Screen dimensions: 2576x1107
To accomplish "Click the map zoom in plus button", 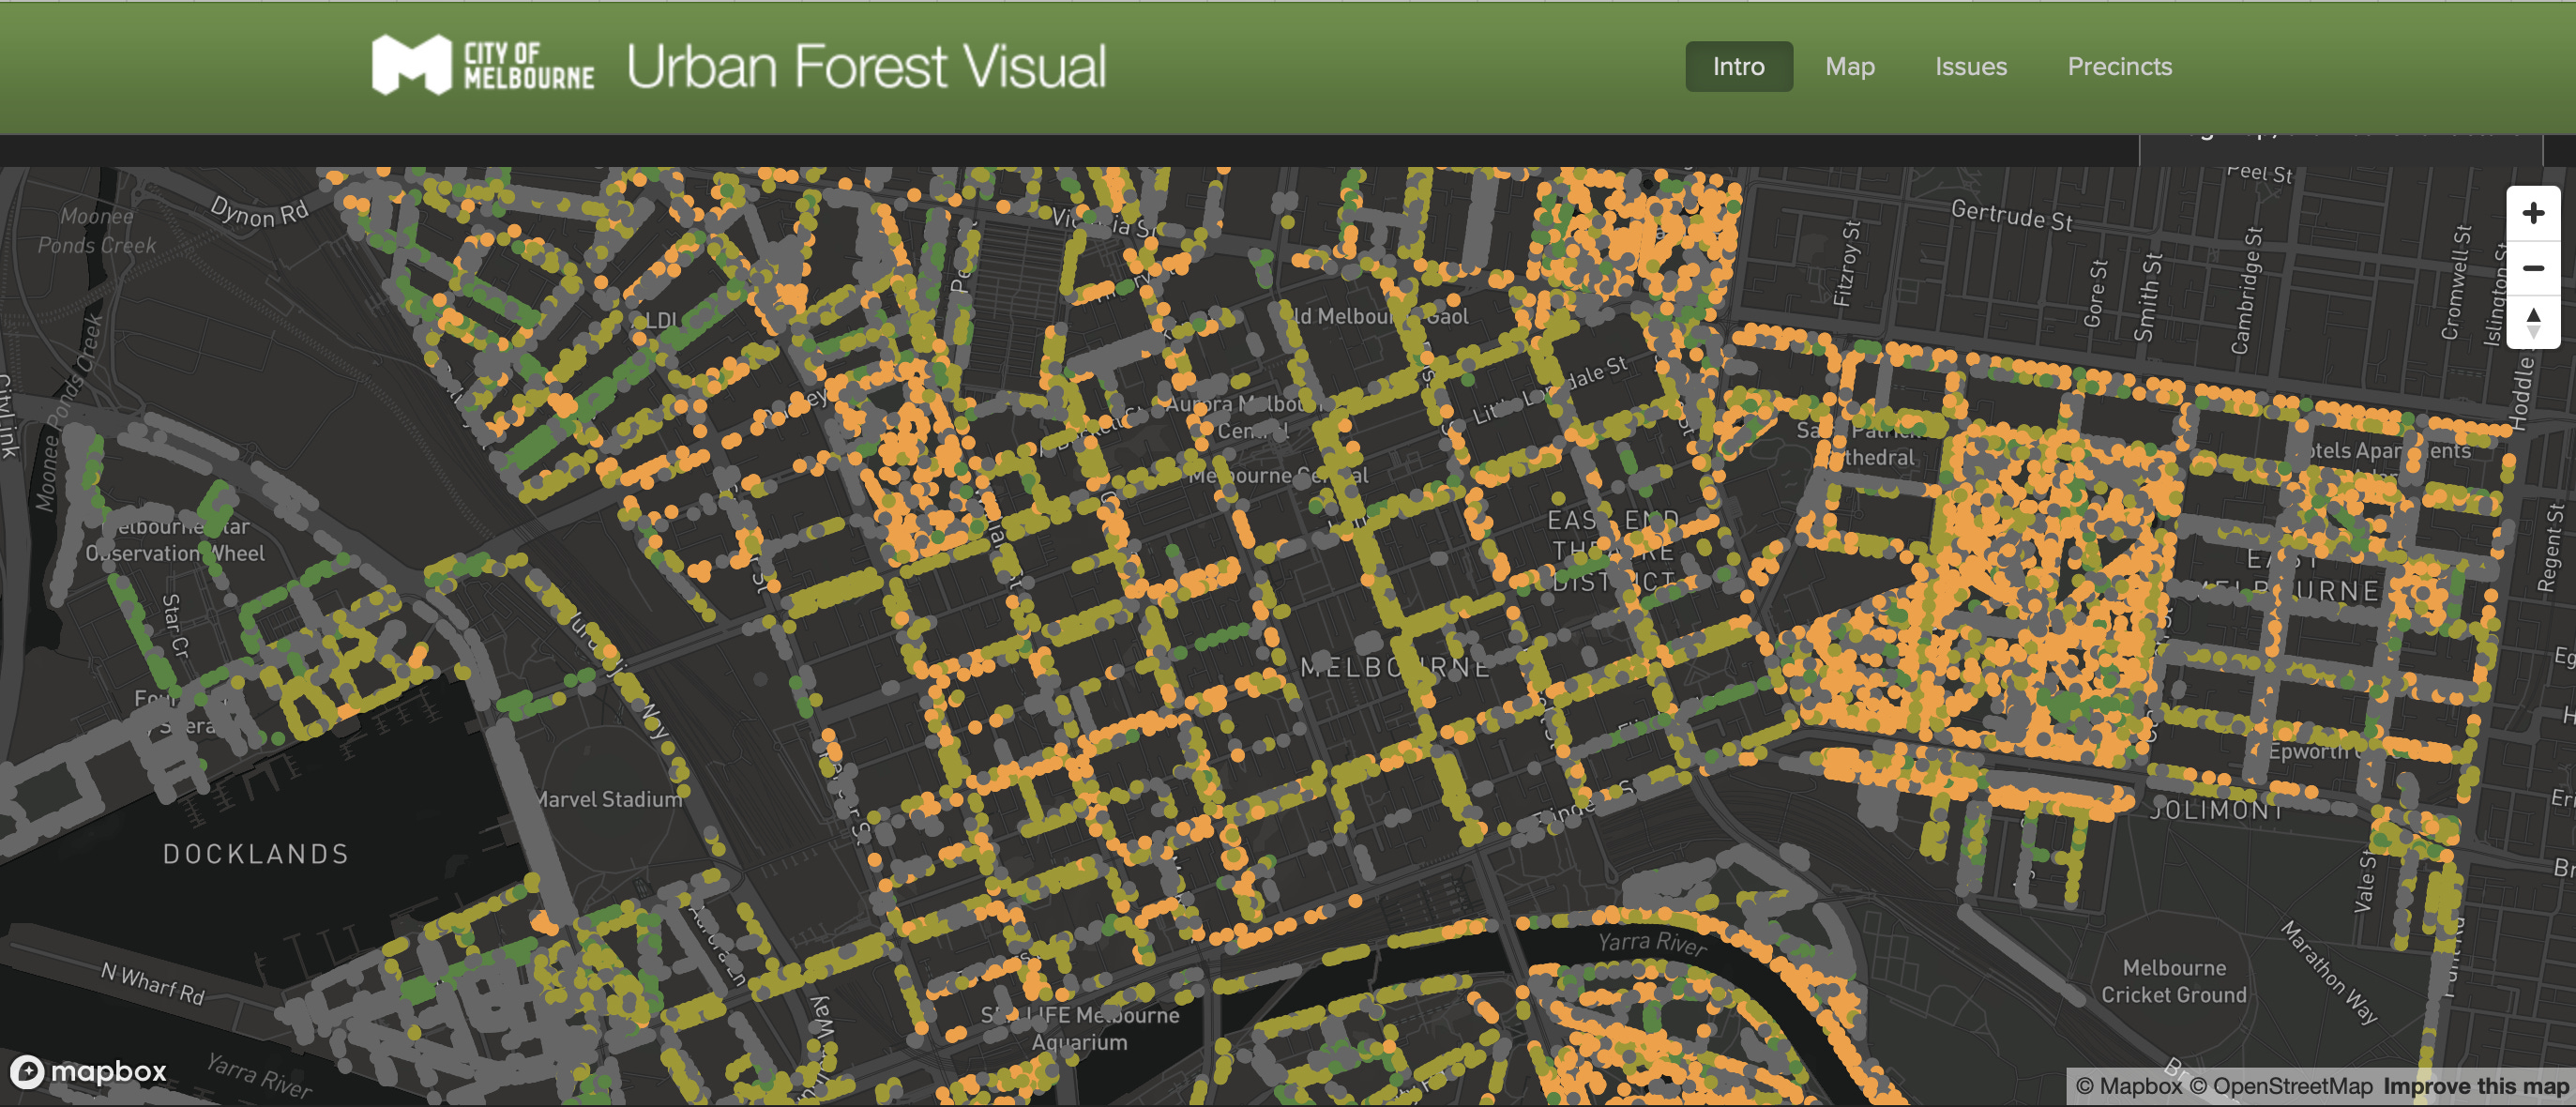I will click(2532, 213).
